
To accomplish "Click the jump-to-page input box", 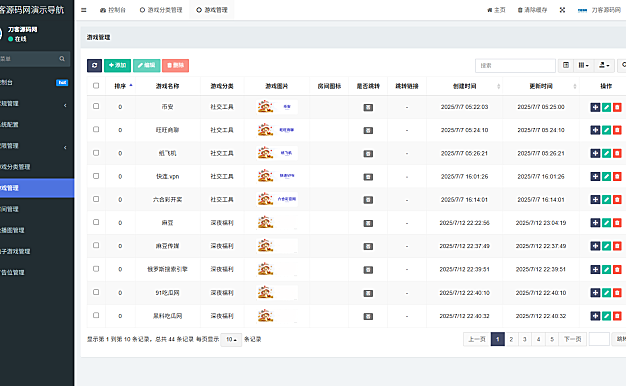I will (x=599, y=339).
